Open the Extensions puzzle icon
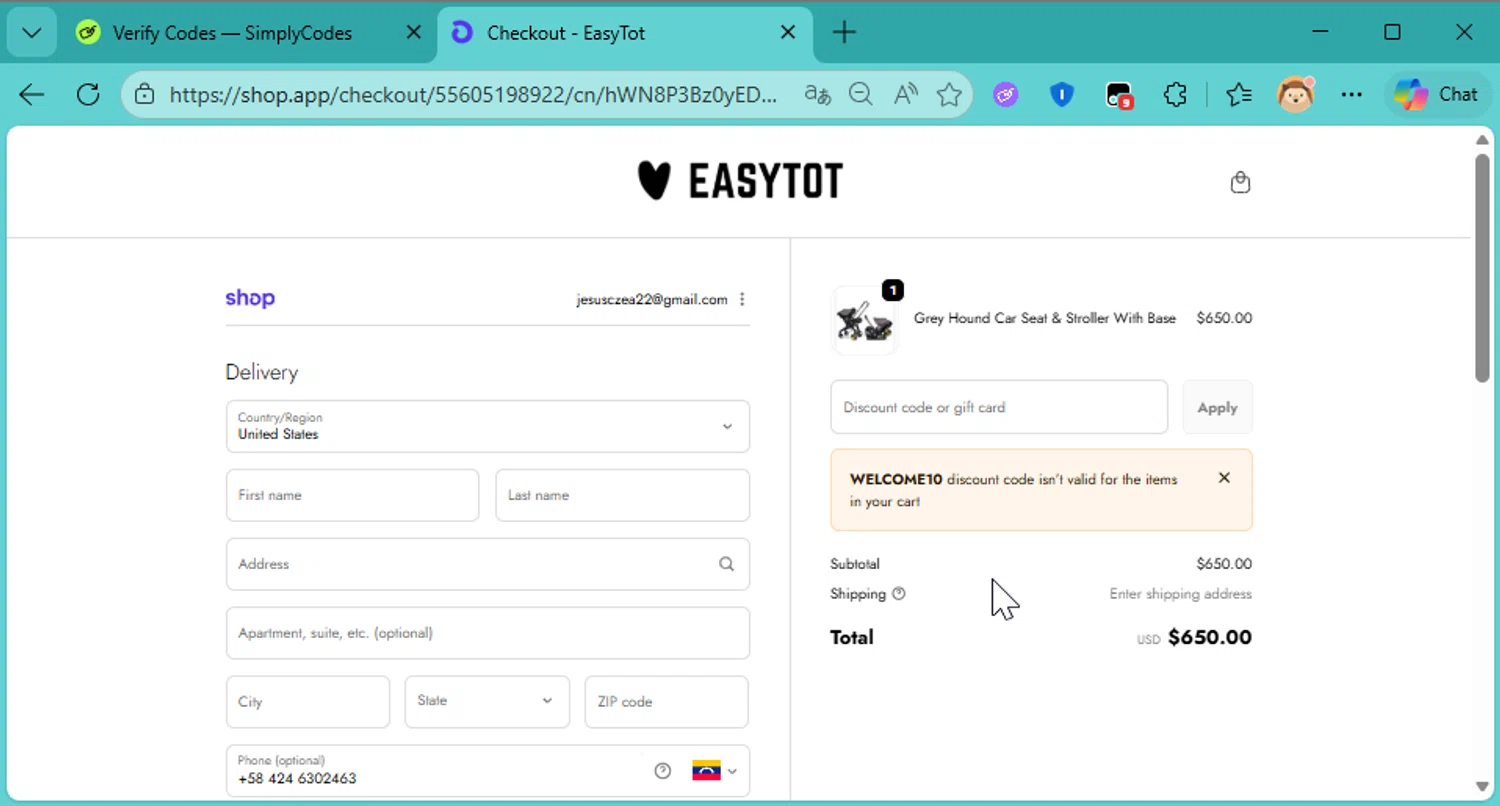The image size is (1500, 806). pyautogui.click(x=1175, y=95)
